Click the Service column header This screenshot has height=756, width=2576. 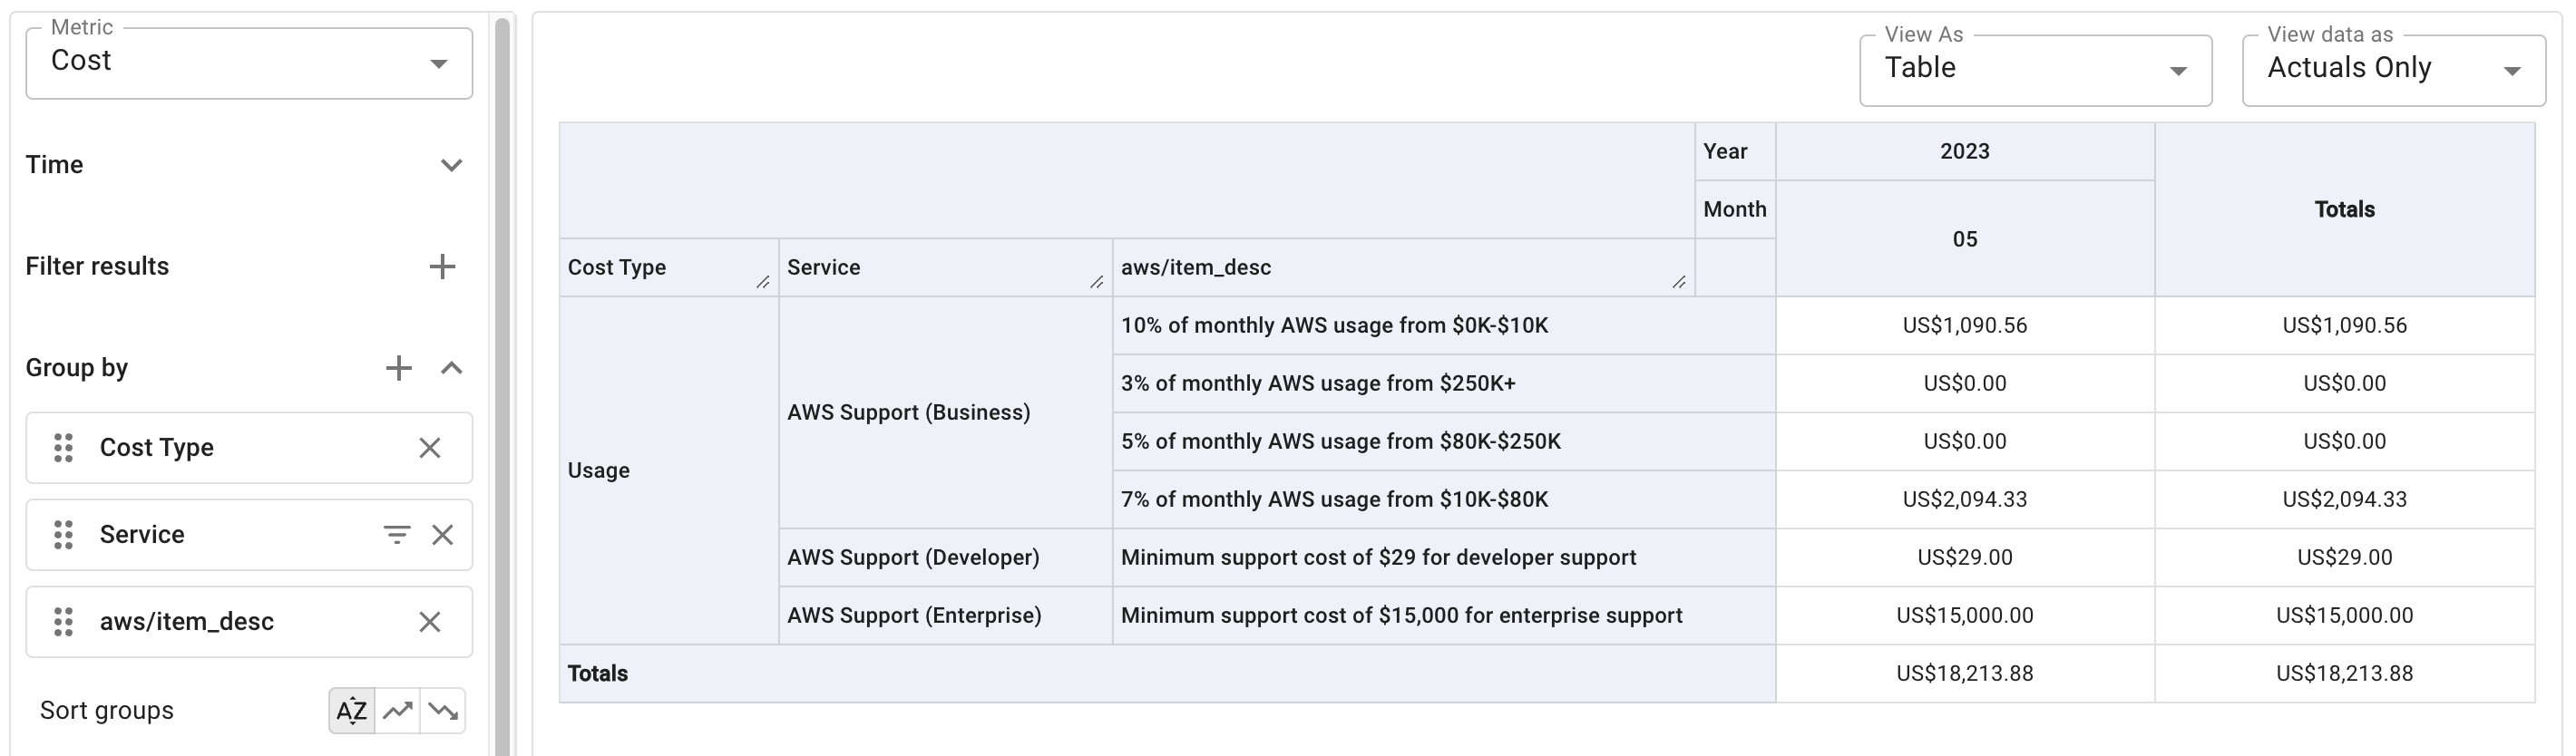click(x=945, y=267)
